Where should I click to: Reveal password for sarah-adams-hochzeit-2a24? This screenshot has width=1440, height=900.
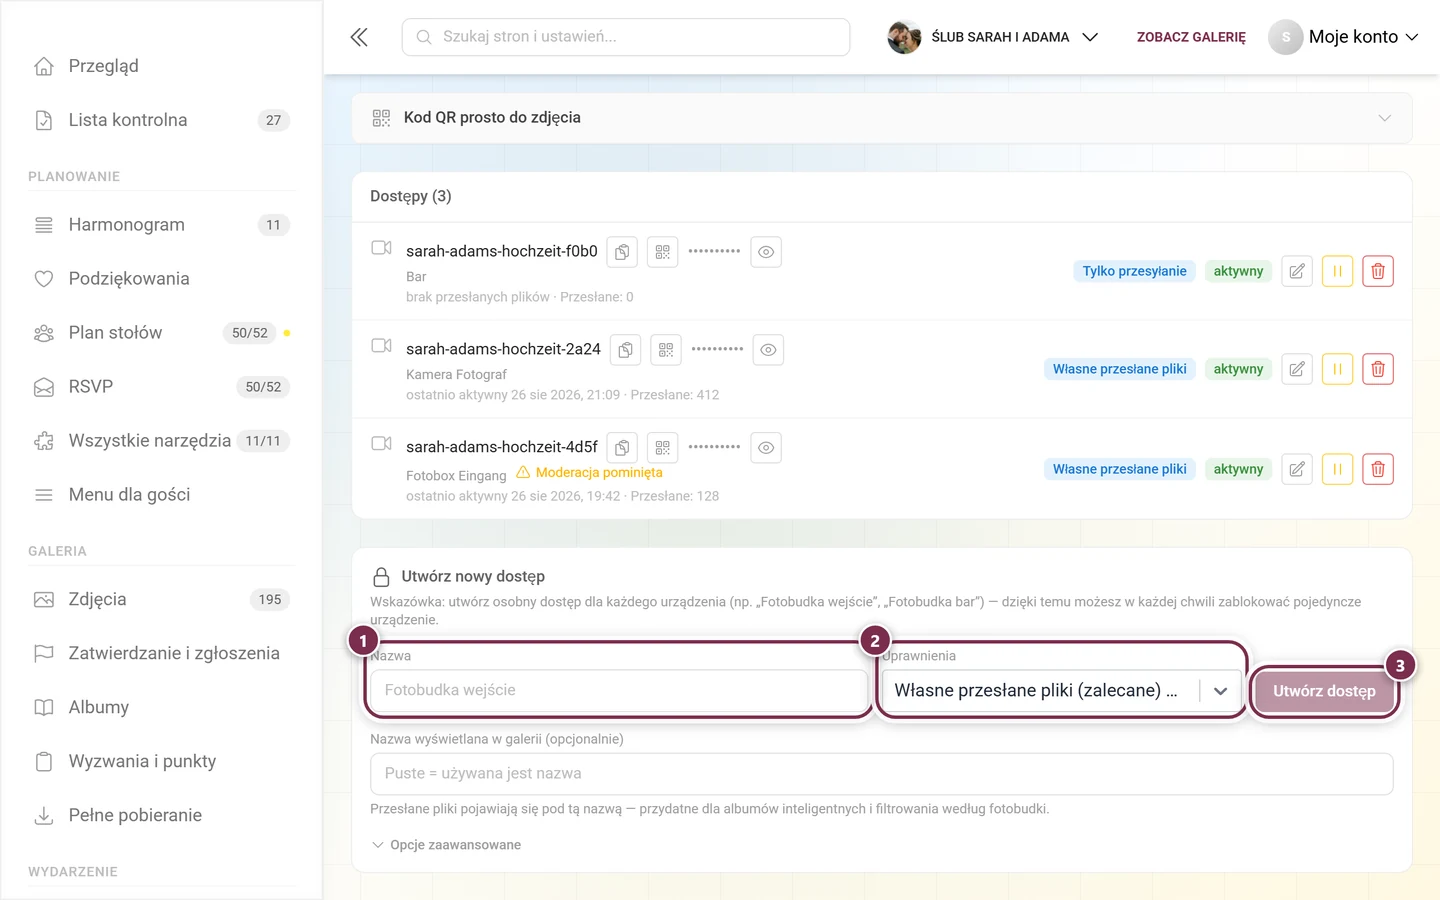point(769,350)
